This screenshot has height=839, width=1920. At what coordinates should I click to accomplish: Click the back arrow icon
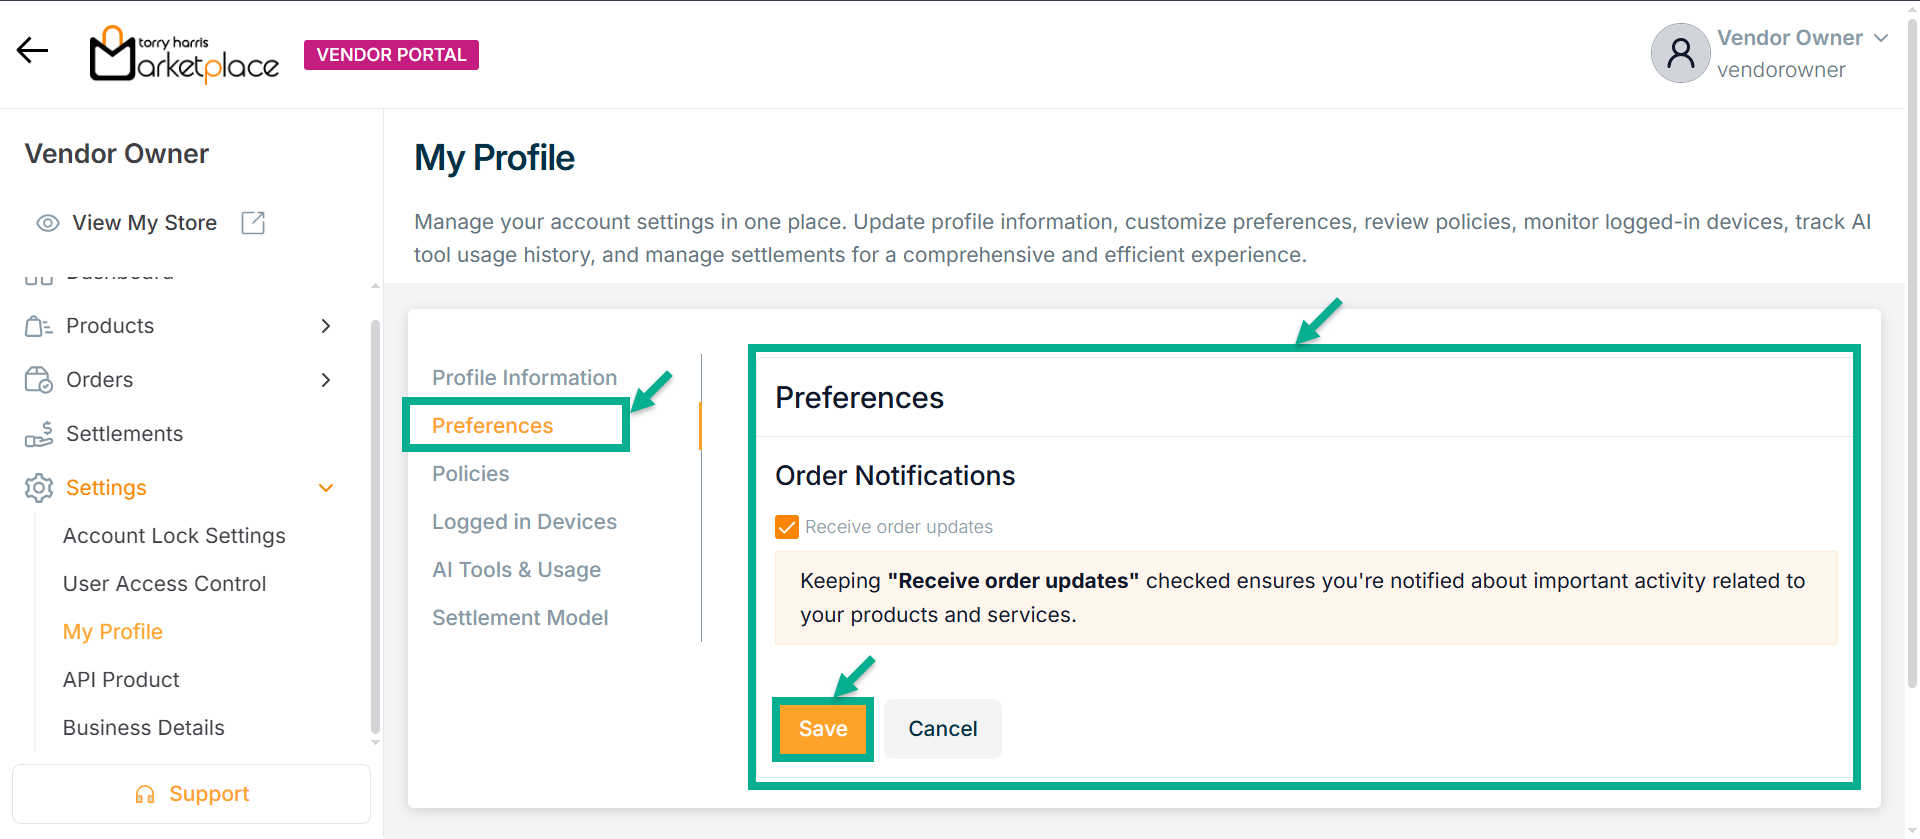pos(32,51)
